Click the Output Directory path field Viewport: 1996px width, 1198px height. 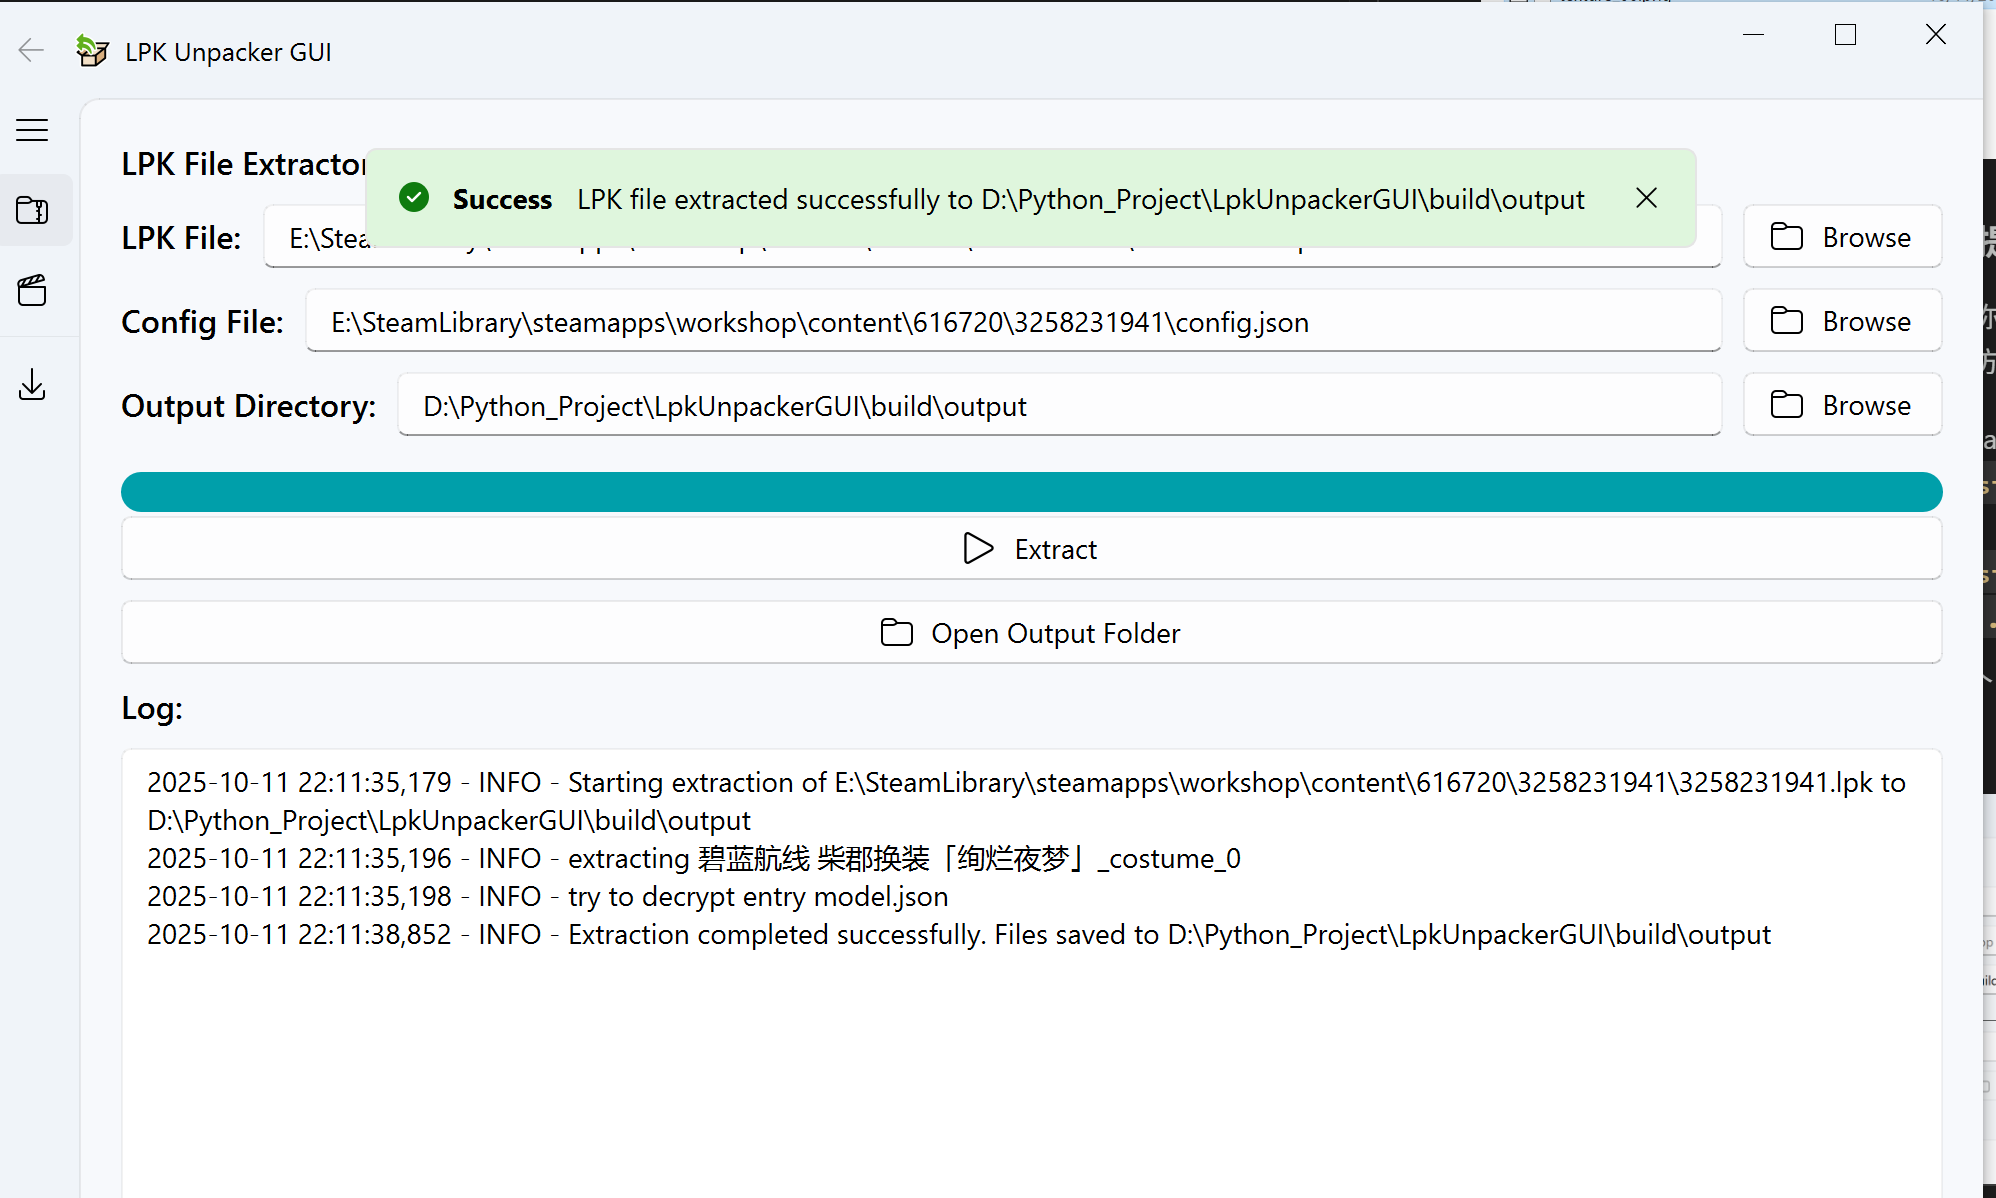(x=1058, y=406)
